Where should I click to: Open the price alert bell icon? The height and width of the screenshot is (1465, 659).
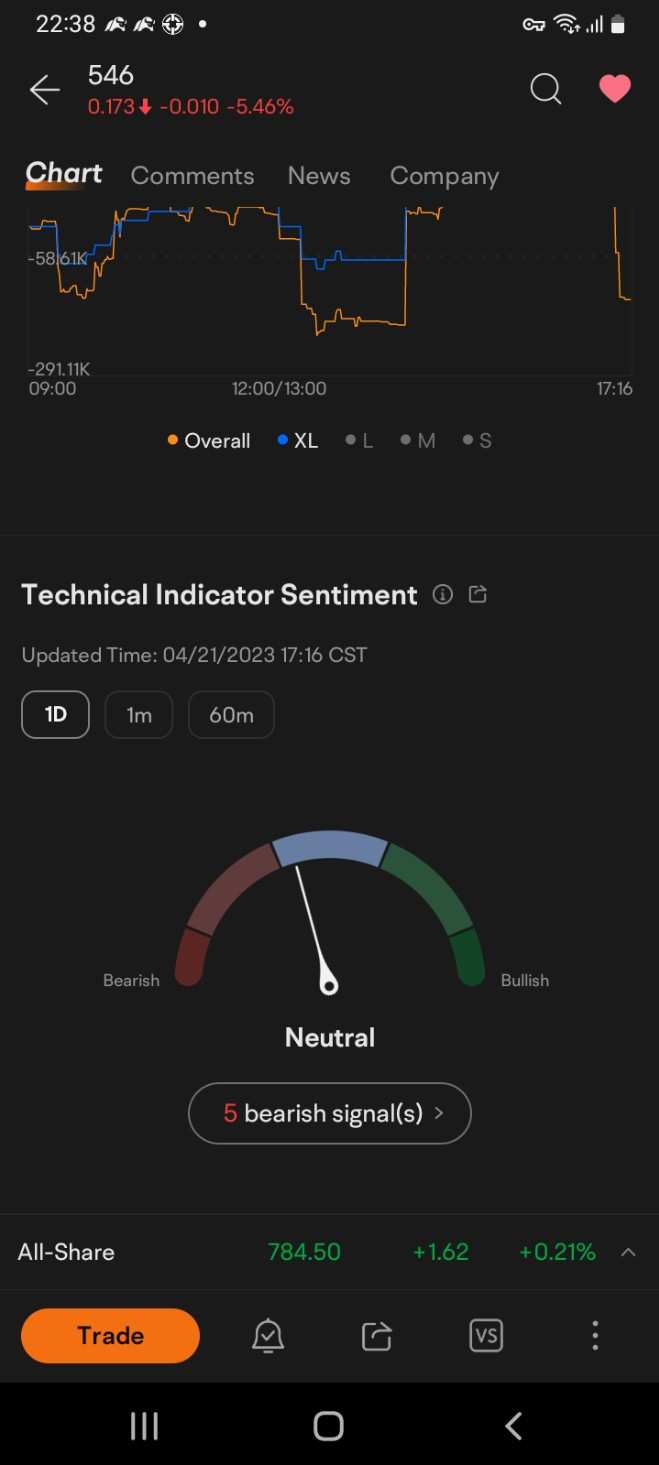point(268,1336)
